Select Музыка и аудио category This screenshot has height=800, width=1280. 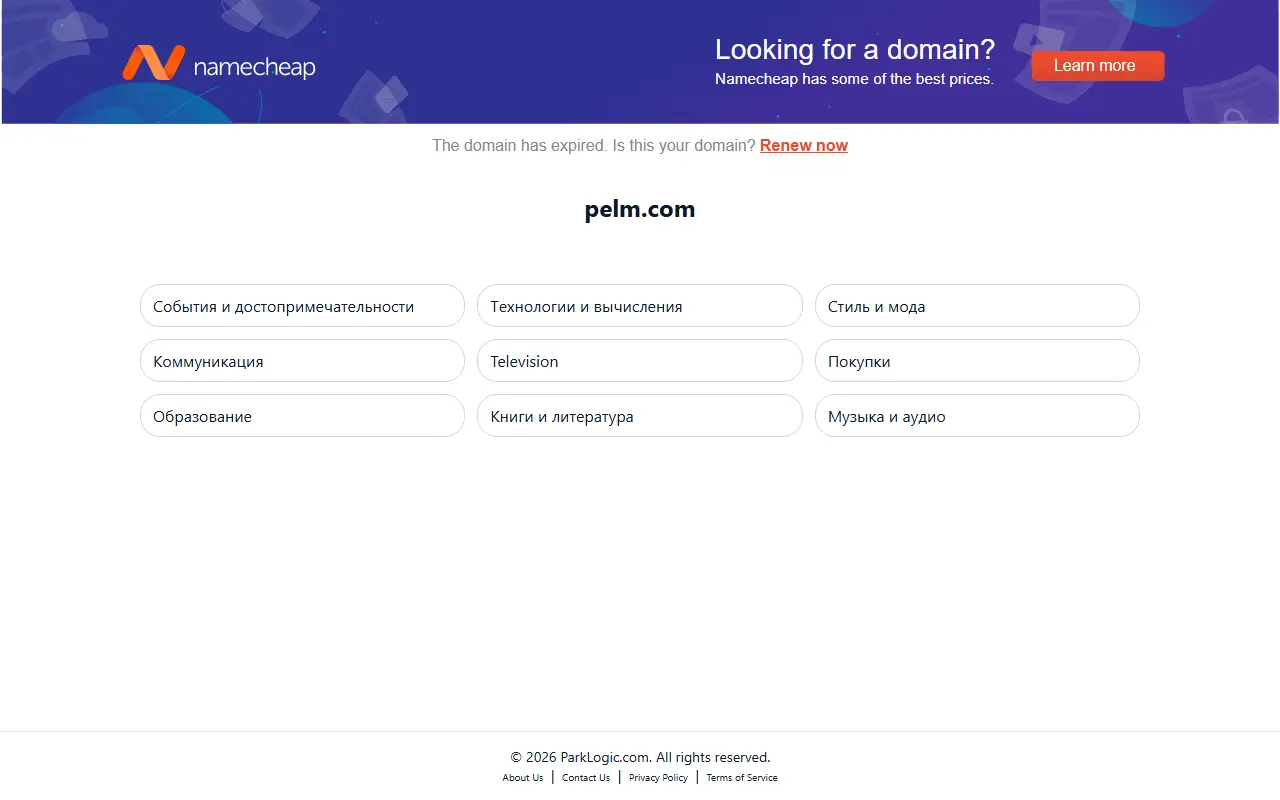click(x=977, y=416)
